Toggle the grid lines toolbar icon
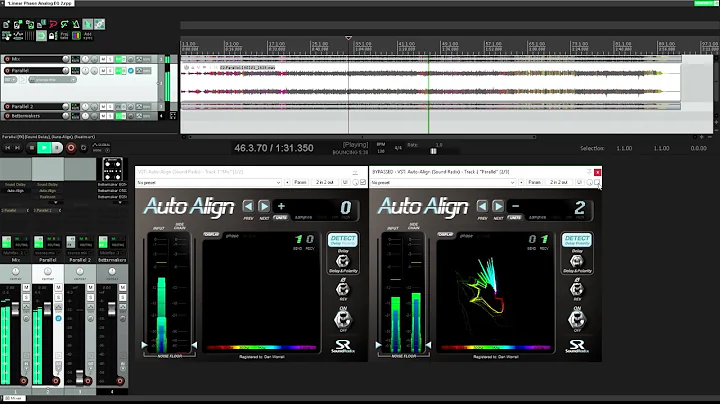The image size is (720, 404). pos(30,35)
